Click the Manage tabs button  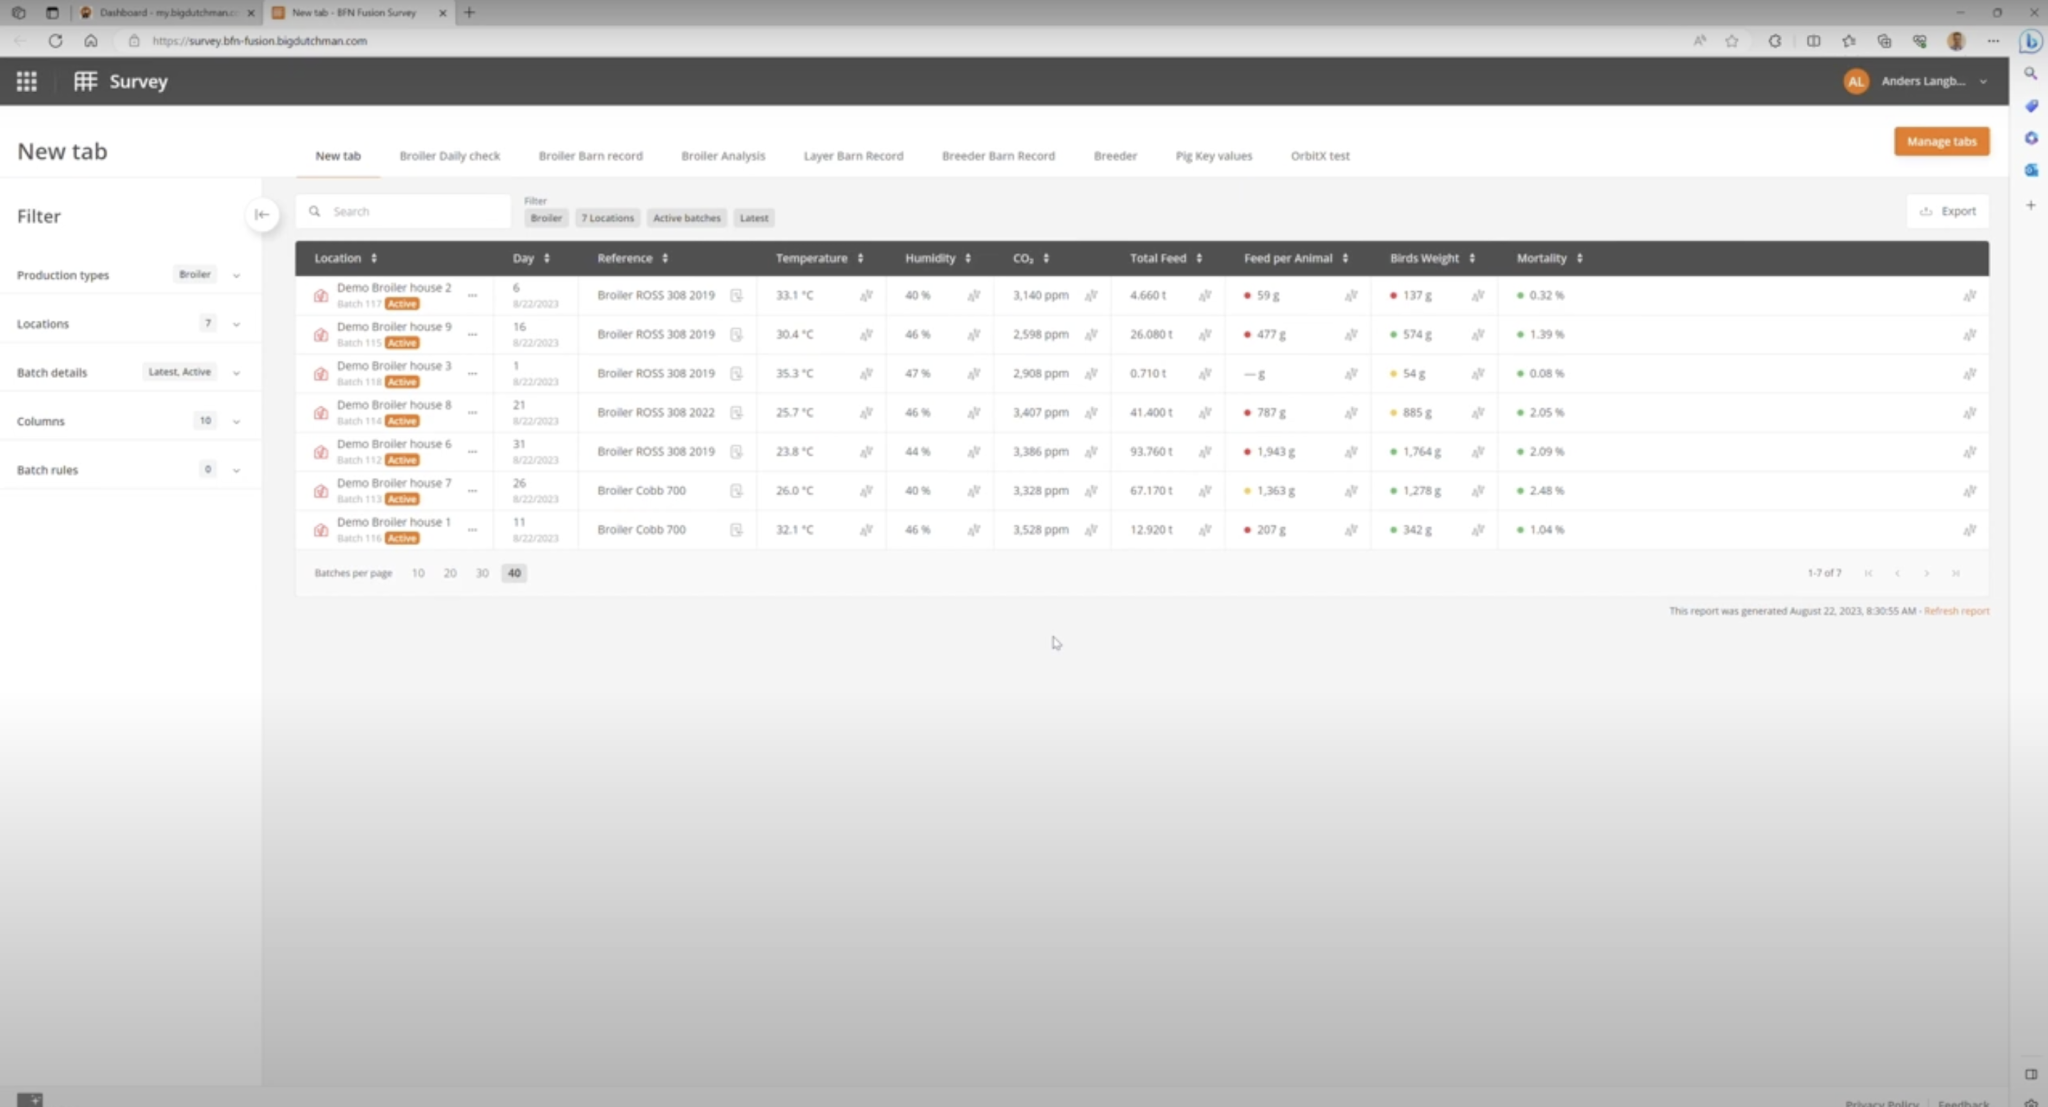coord(1941,141)
